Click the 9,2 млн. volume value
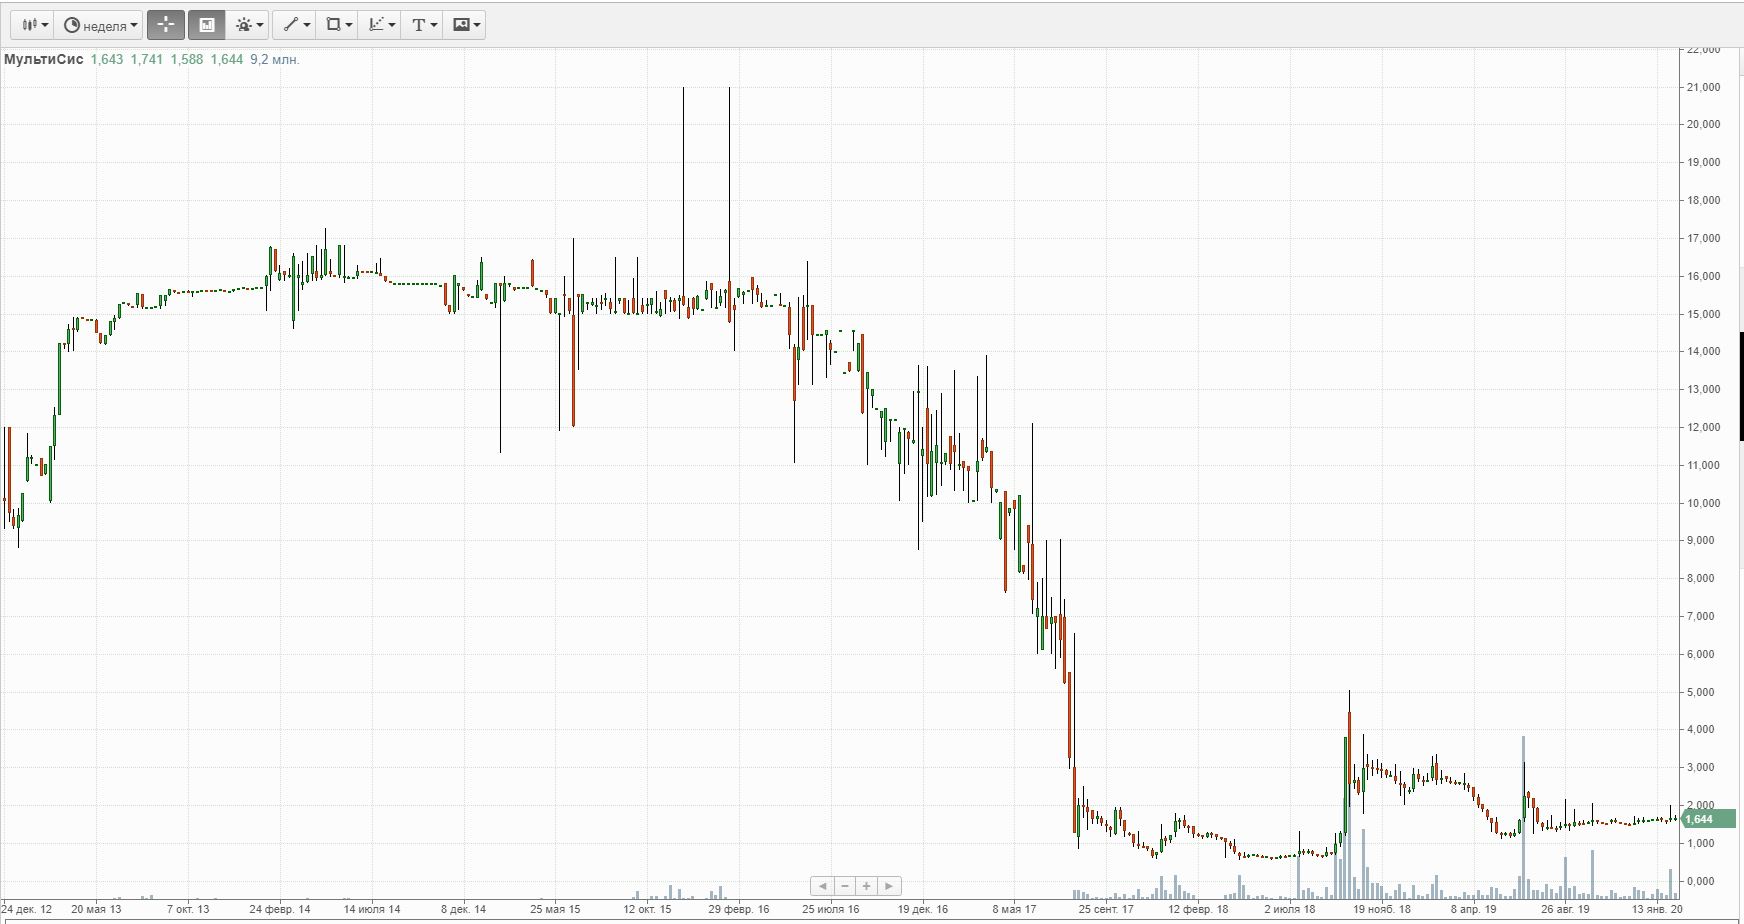 point(274,60)
